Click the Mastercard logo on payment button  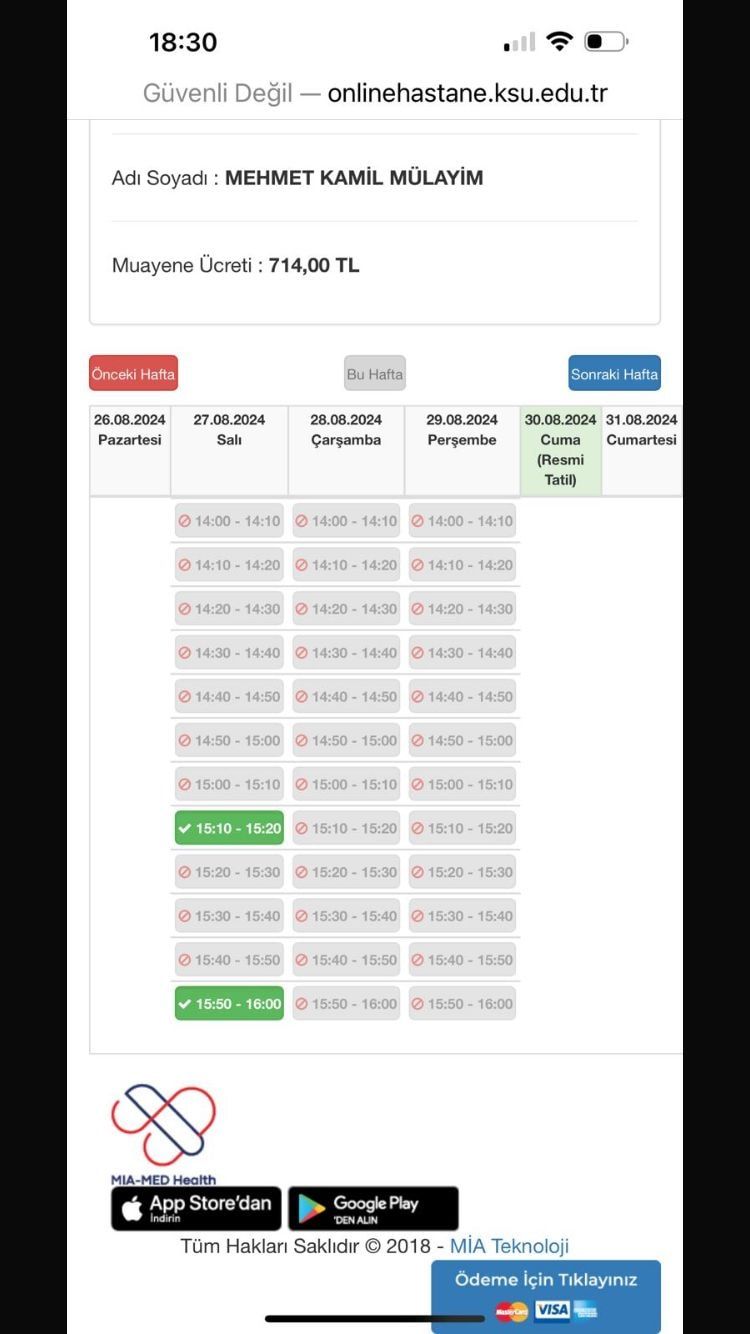(511, 1311)
